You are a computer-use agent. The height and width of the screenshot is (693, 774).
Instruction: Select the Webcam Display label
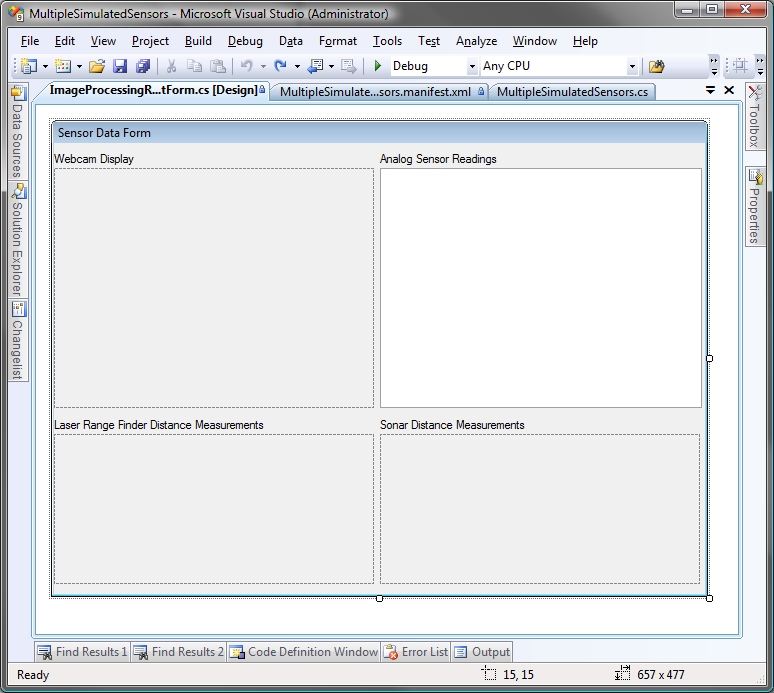coord(94,159)
